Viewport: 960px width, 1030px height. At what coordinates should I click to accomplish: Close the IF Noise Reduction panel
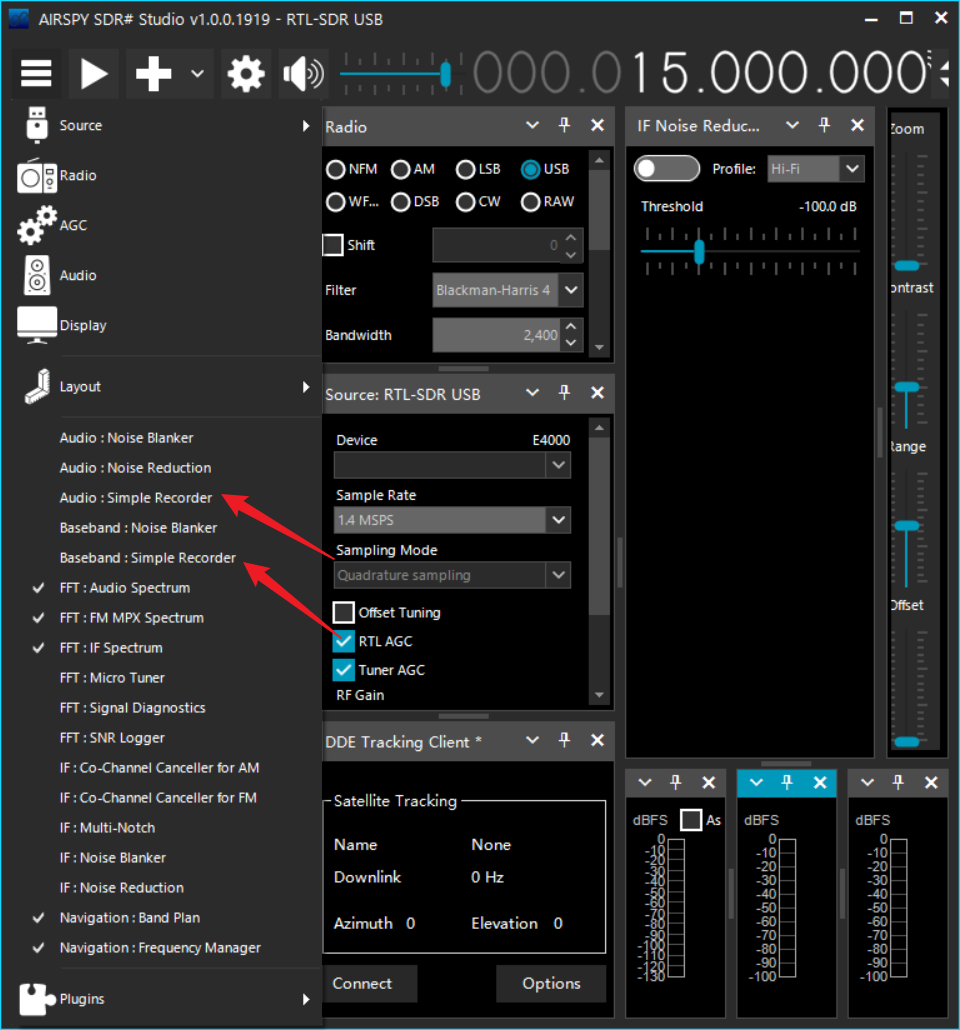[857, 125]
